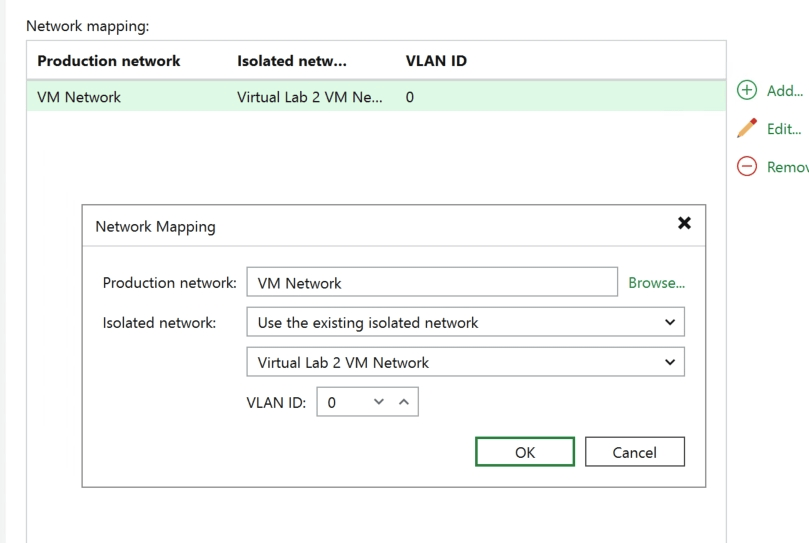Close the Network Mapping dialog
Image resolution: width=809 pixels, height=543 pixels.
click(684, 223)
